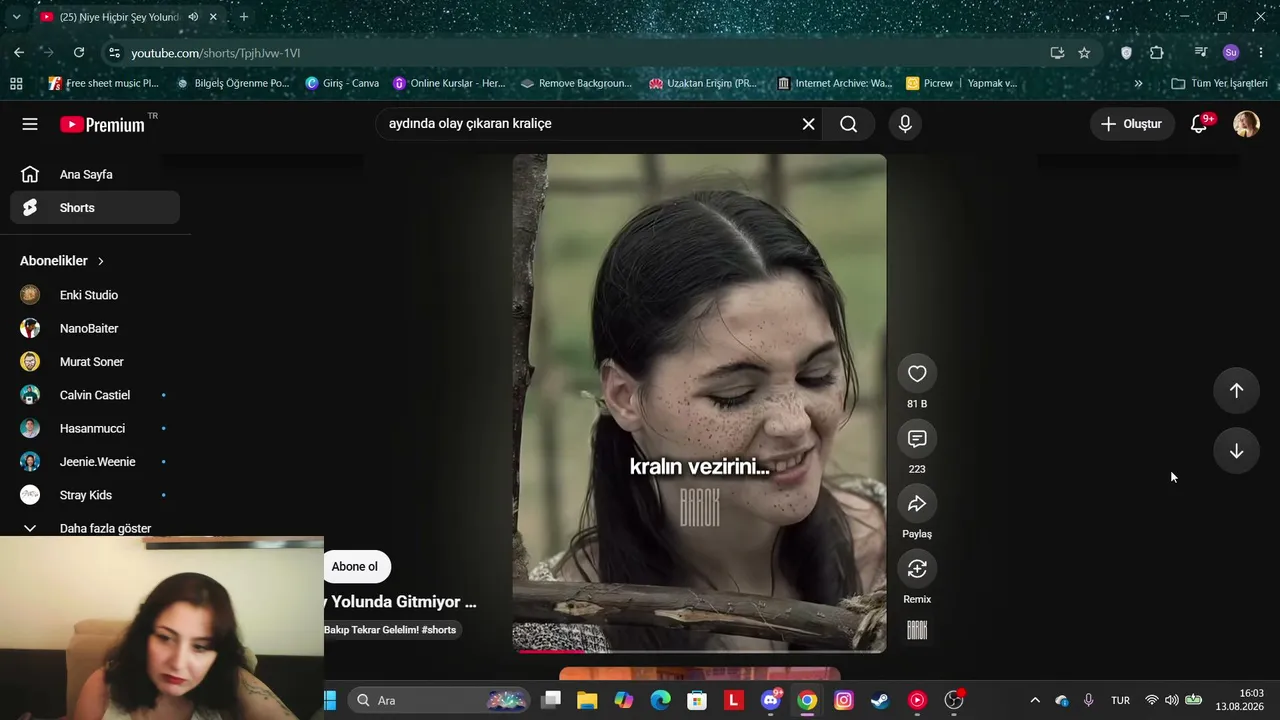Open Instagram from the taskbar
The width and height of the screenshot is (1280, 720).
point(844,700)
